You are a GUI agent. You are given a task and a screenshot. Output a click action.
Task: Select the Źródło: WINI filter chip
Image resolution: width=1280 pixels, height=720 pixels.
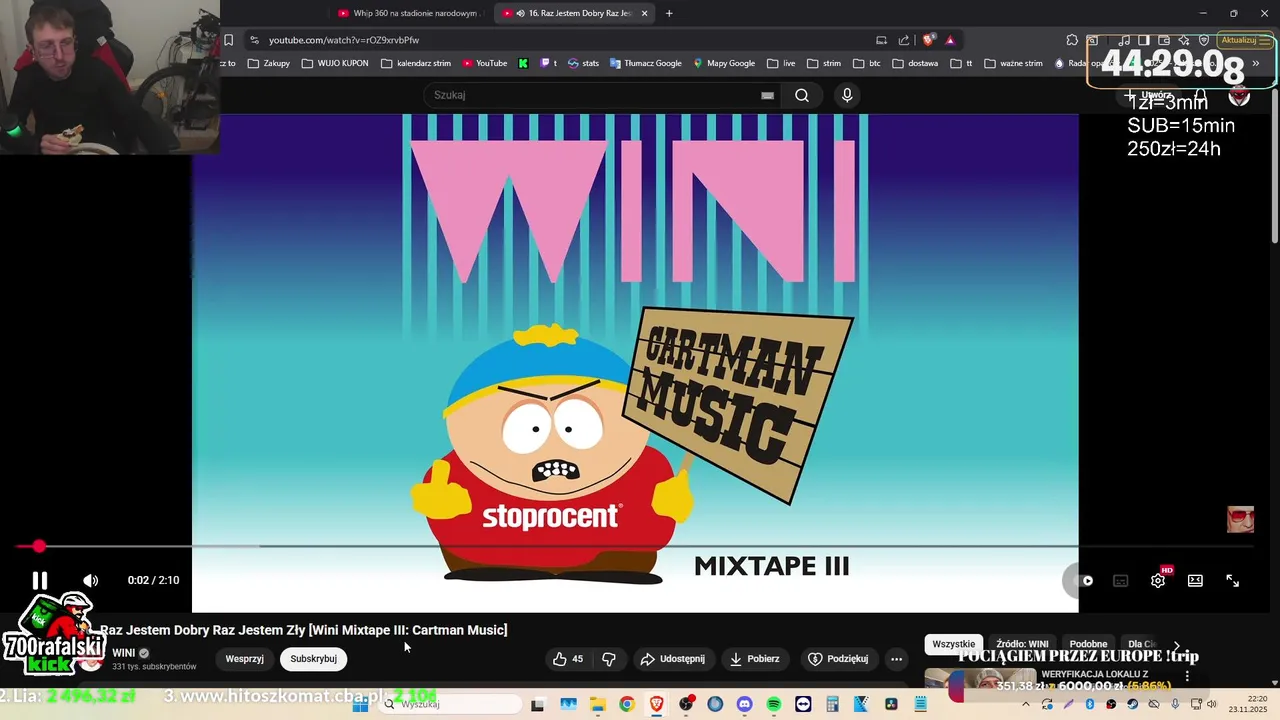click(1022, 644)
